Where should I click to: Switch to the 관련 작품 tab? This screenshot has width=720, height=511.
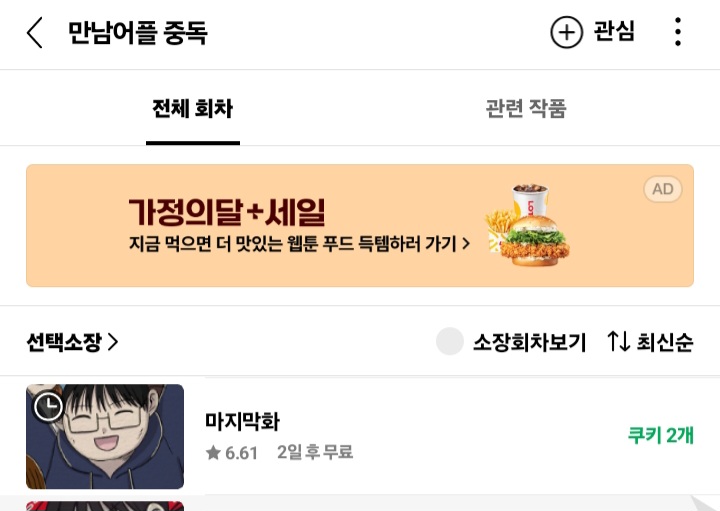(526, 109)
